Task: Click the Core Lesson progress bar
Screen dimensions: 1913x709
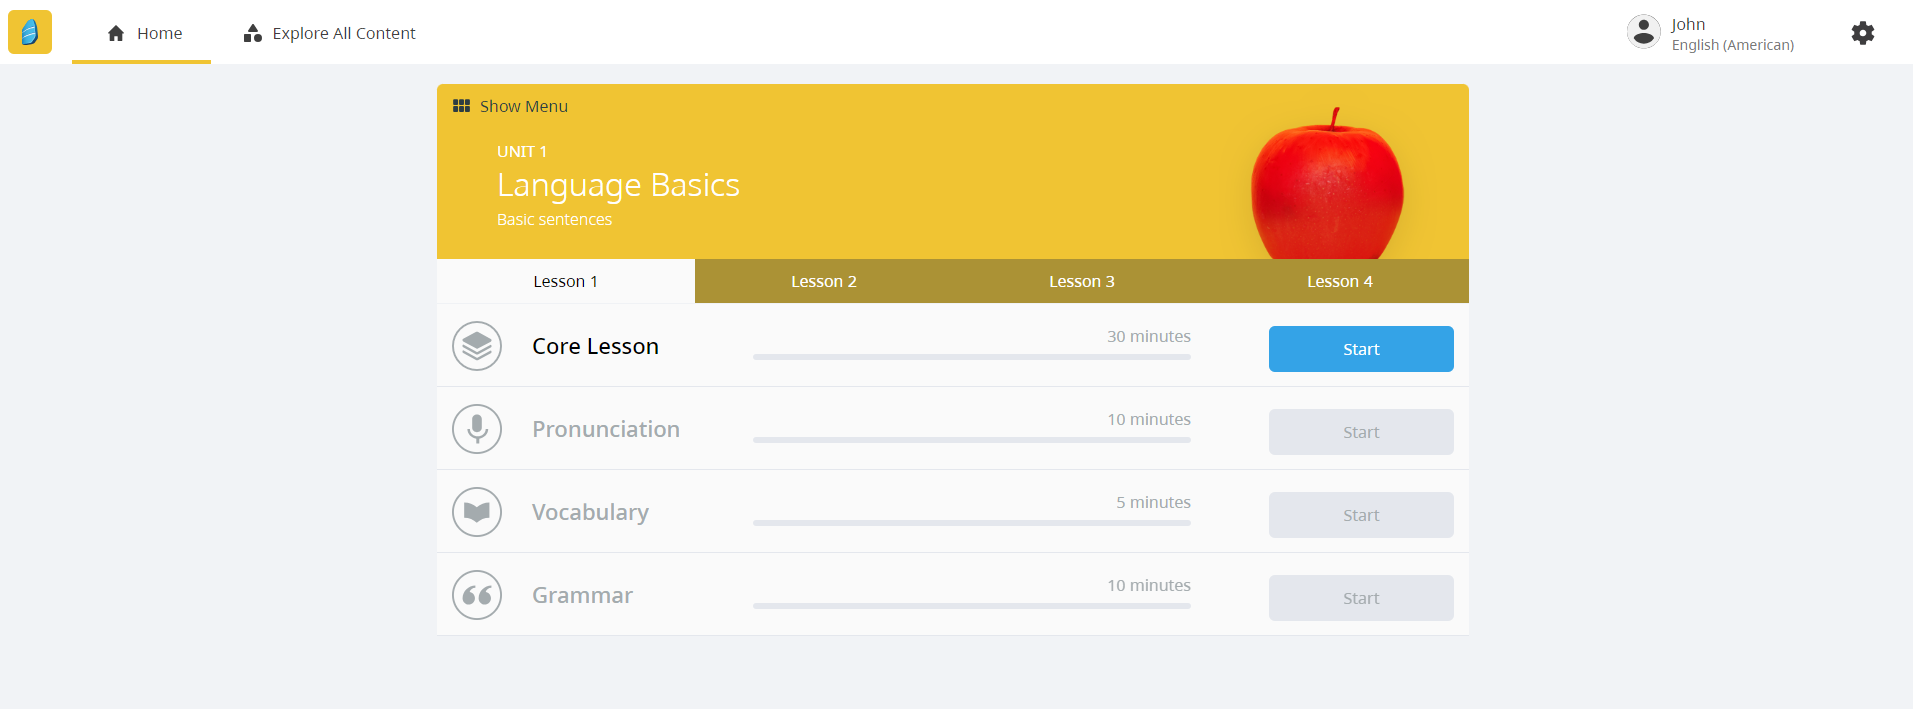Action: pos(971,356)
